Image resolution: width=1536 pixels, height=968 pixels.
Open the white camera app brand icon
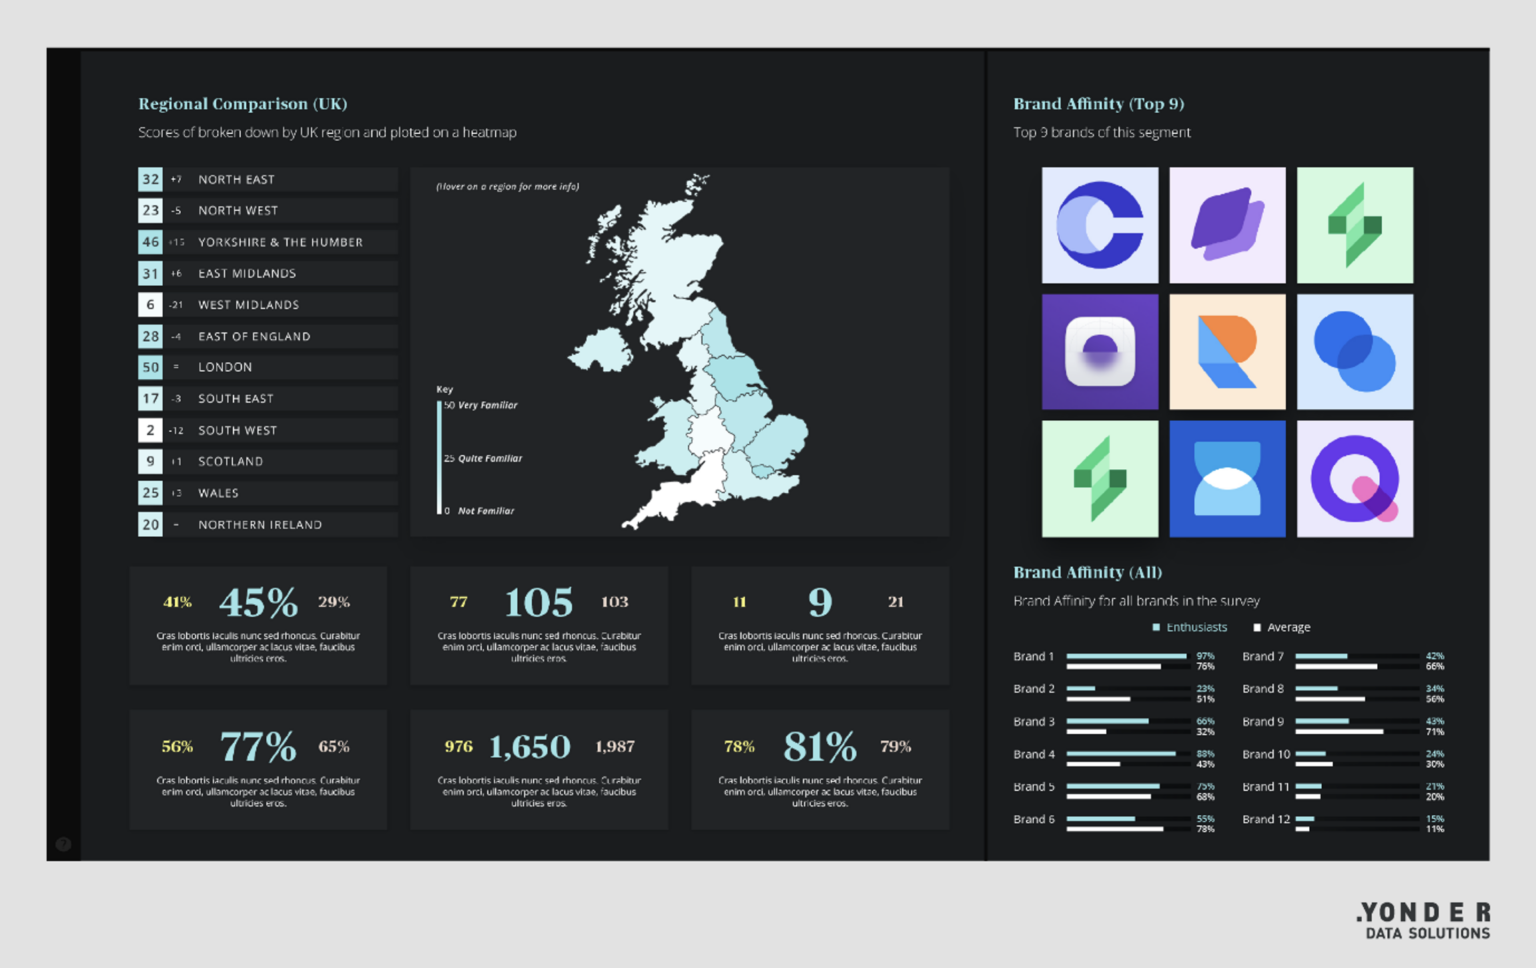click(1099, 351)
